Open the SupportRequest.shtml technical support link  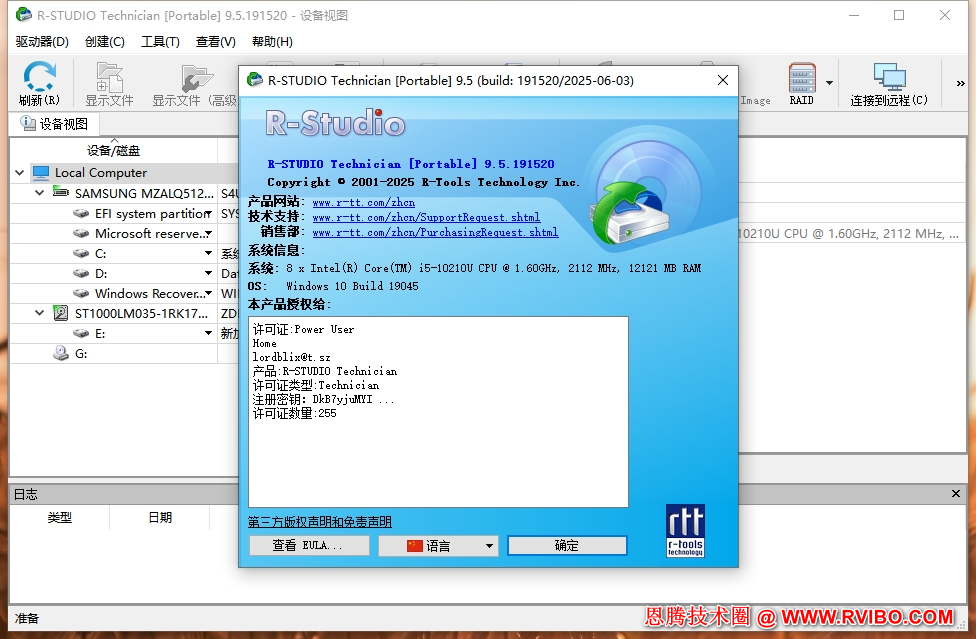(x=426, y=217)
